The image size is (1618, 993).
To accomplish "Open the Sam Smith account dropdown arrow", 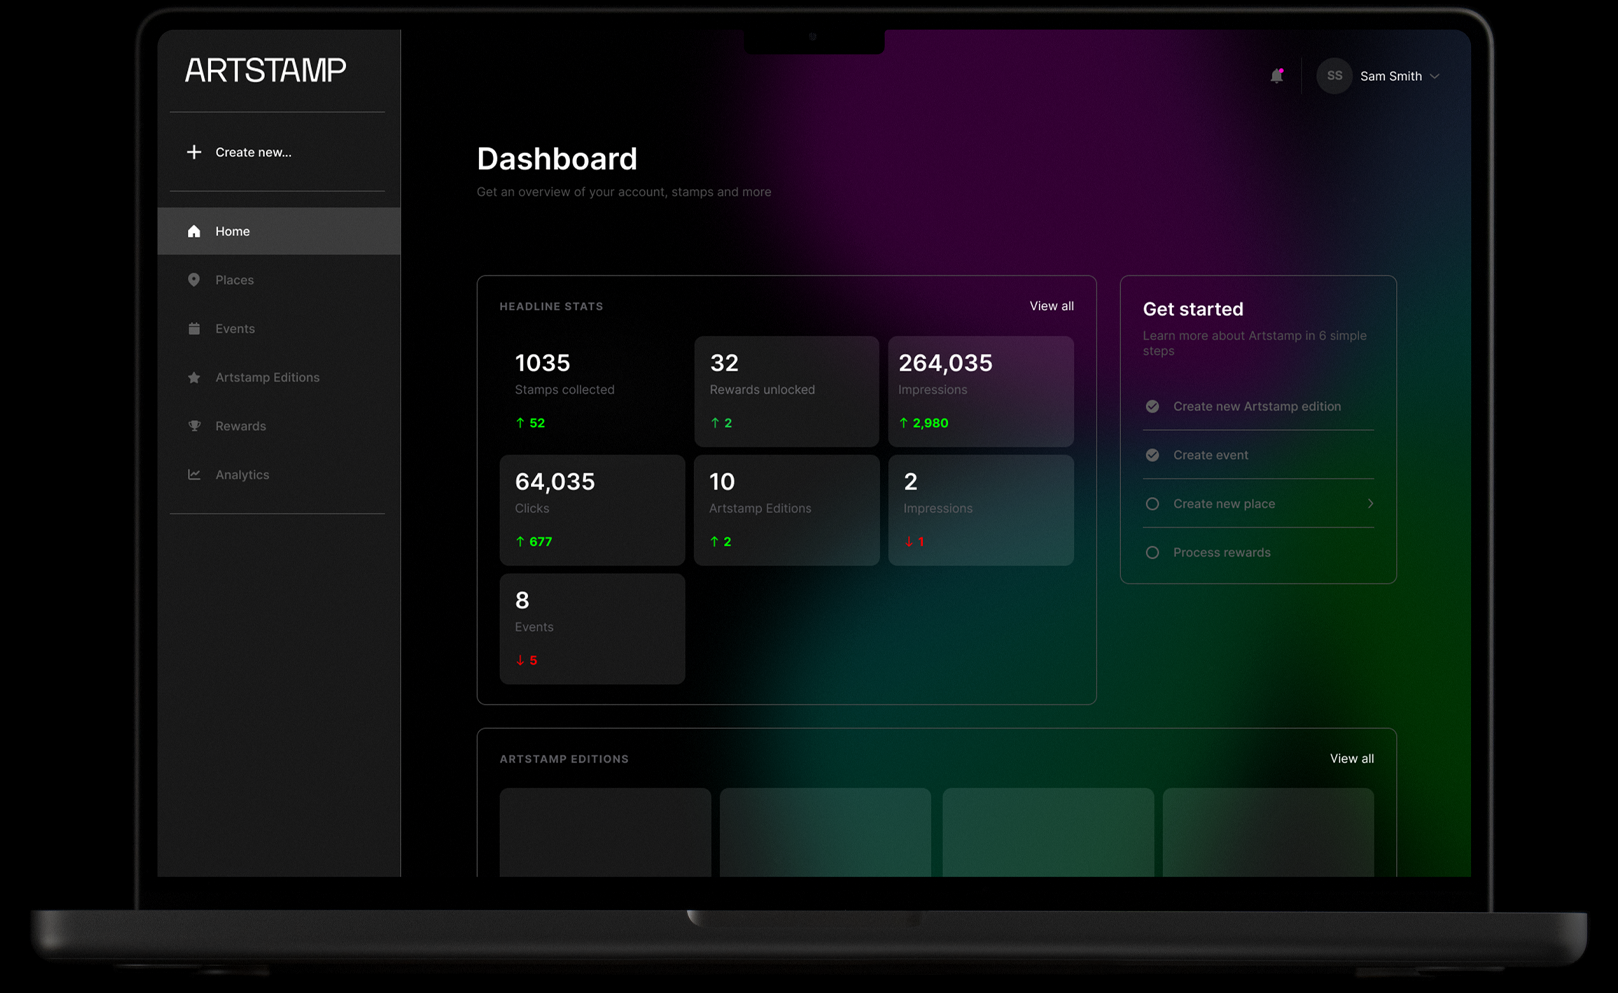I will (x=1435, y=77).
